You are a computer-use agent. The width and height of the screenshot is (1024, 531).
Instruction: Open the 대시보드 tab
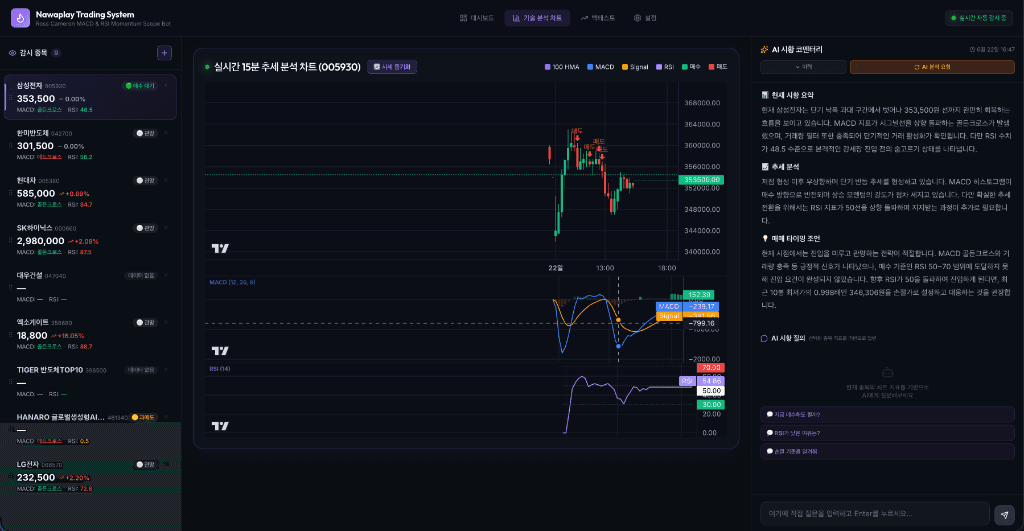477,18
